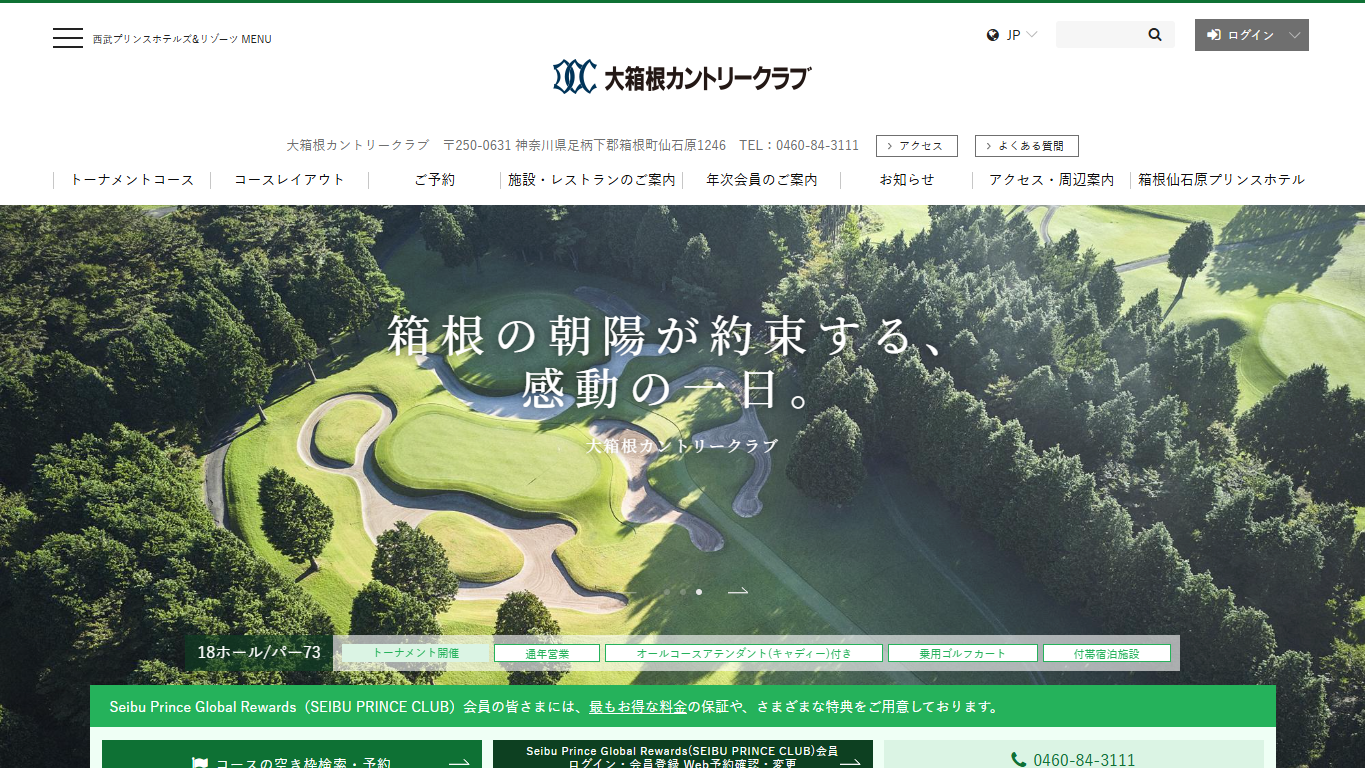
Task: Open the hamburger menu icon
Action: pos(68,38)
